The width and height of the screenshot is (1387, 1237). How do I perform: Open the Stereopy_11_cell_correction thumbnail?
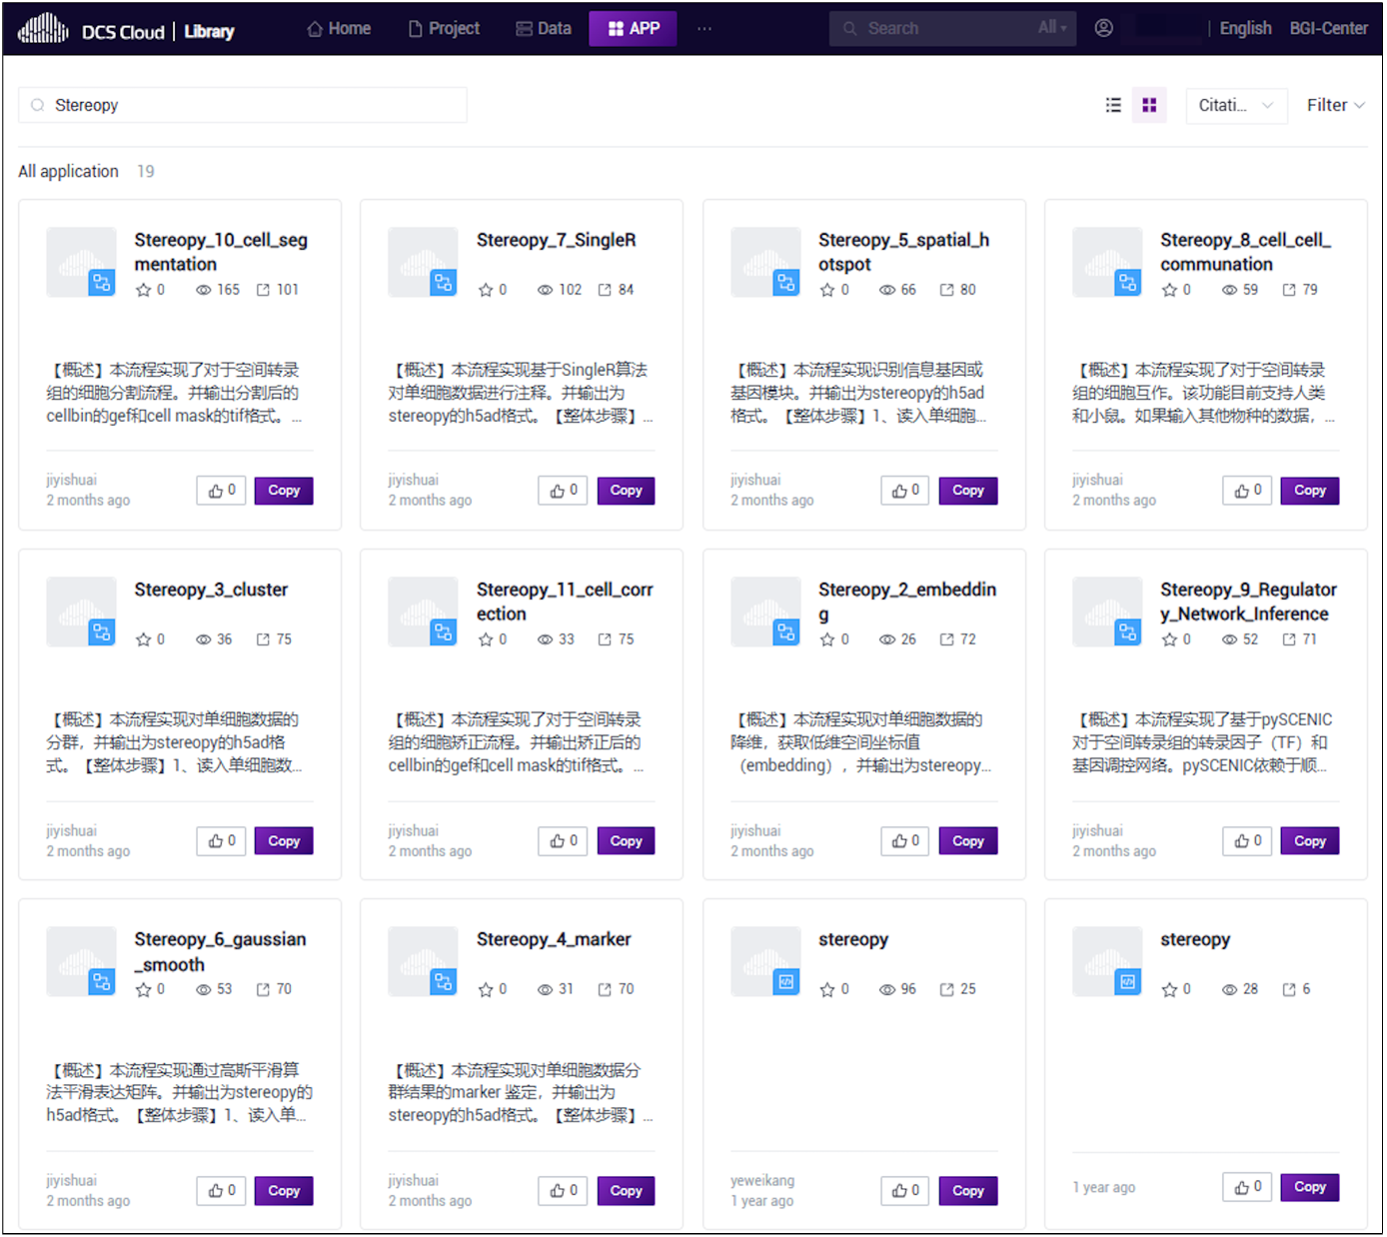[423, 612]
